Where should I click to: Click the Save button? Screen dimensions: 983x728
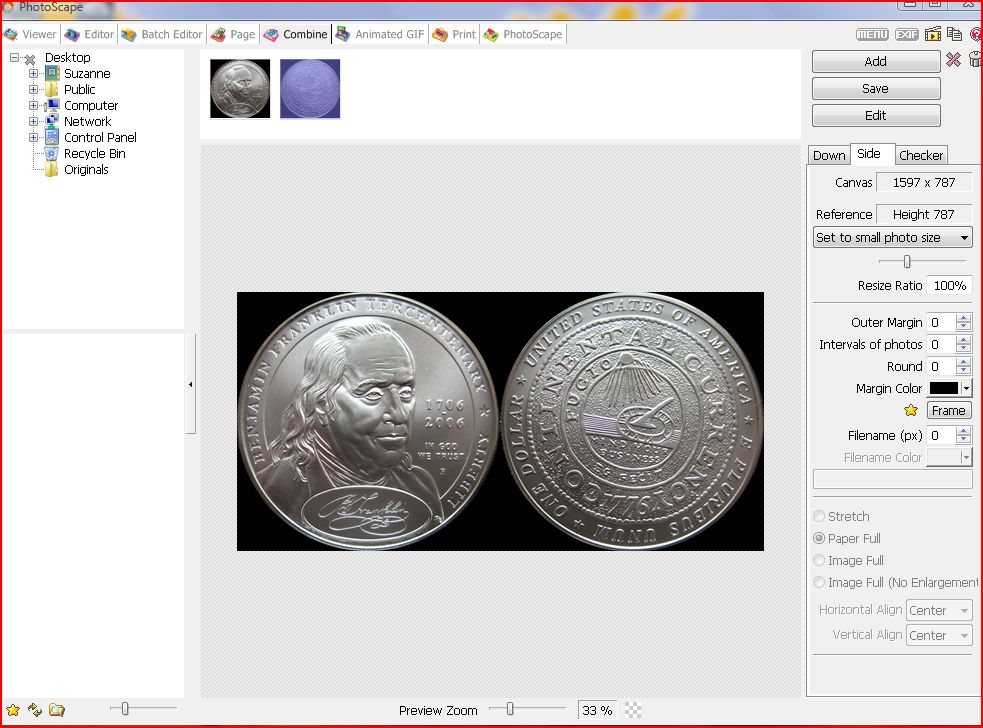click(875, 88)
